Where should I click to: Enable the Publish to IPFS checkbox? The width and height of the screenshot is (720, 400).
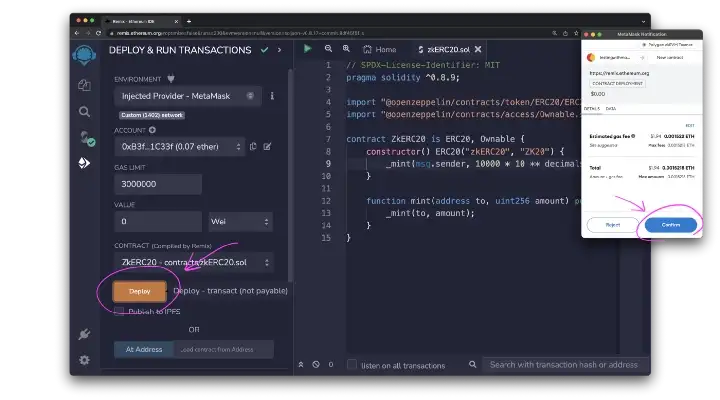pyautogui.click(x=120, y=312)
